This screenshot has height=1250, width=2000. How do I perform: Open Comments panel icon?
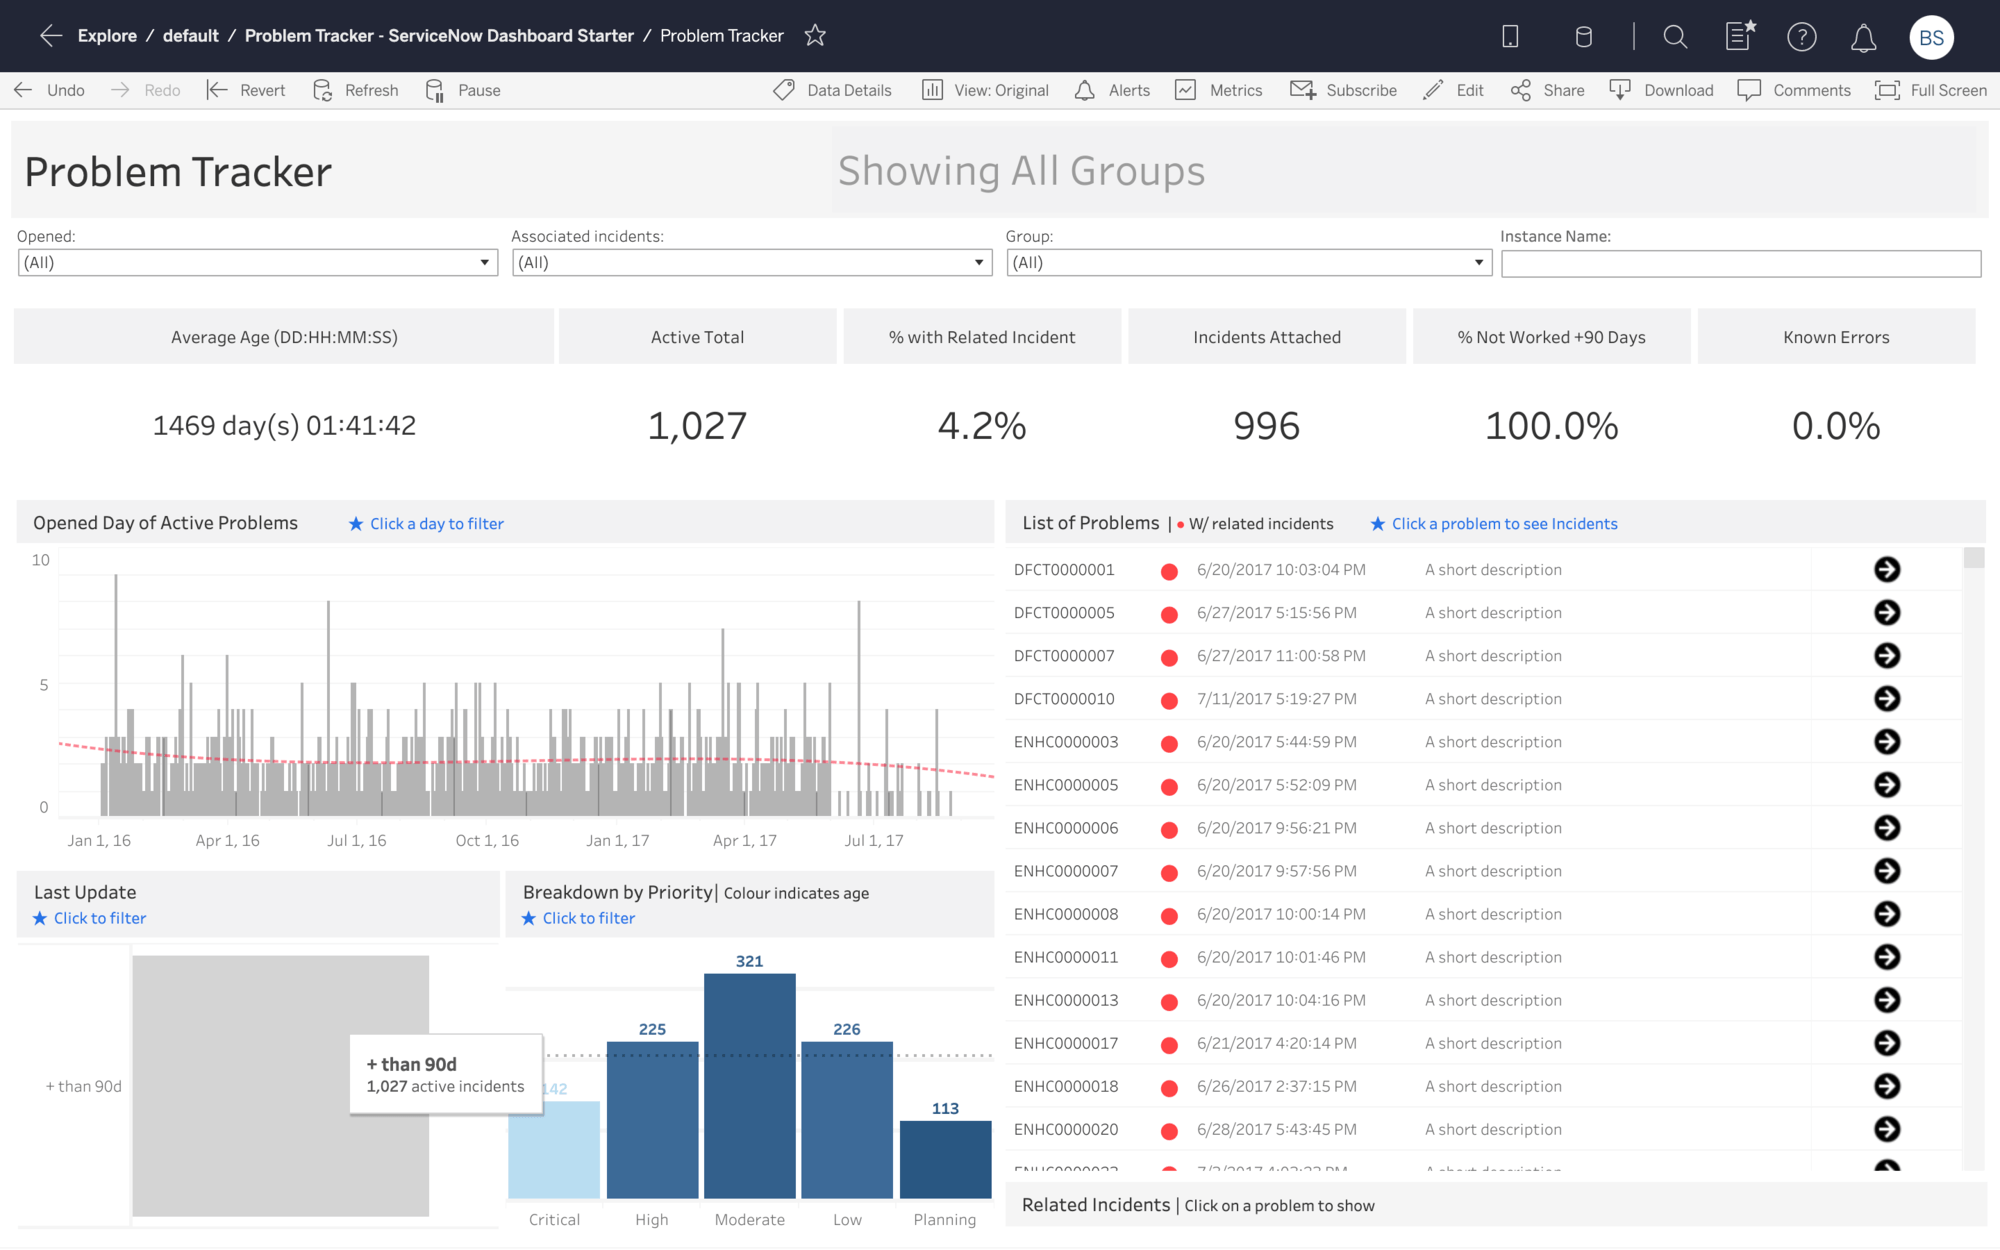tap(1748, 91)
